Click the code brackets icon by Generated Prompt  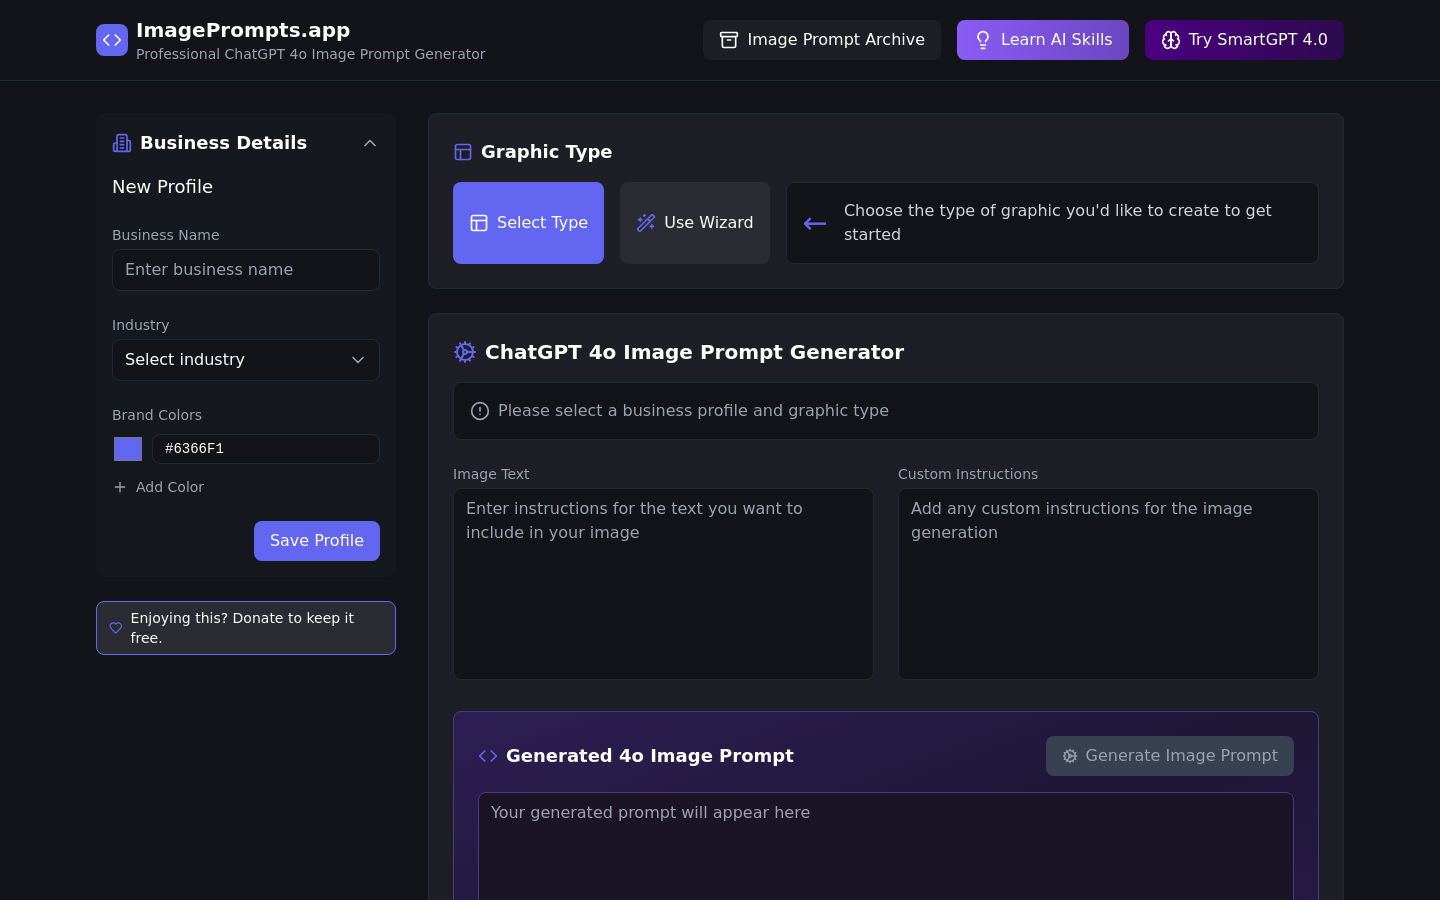[x=488, y=756]
